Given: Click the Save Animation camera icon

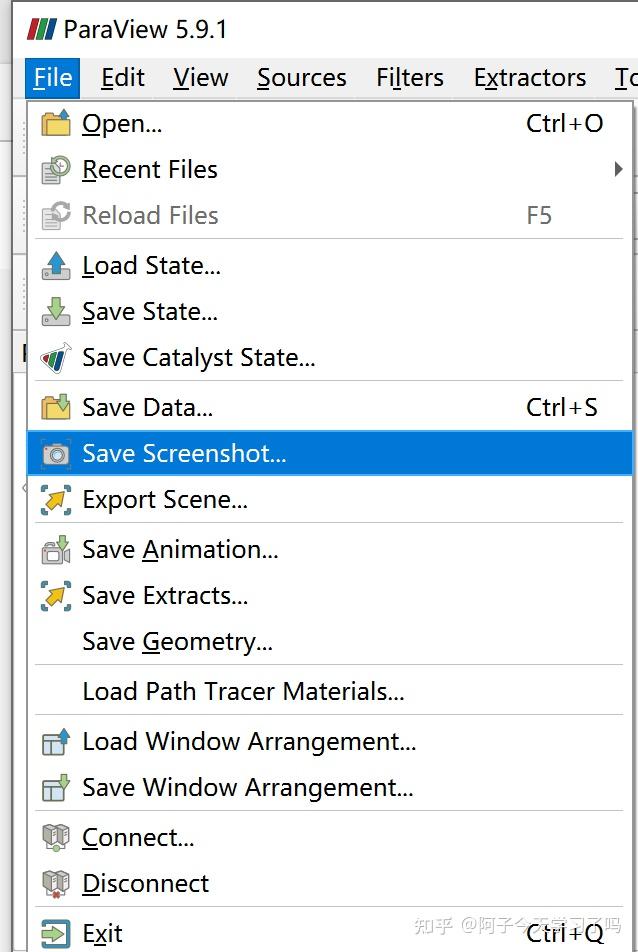Looking at the screenshot, I should click(56, 550).
